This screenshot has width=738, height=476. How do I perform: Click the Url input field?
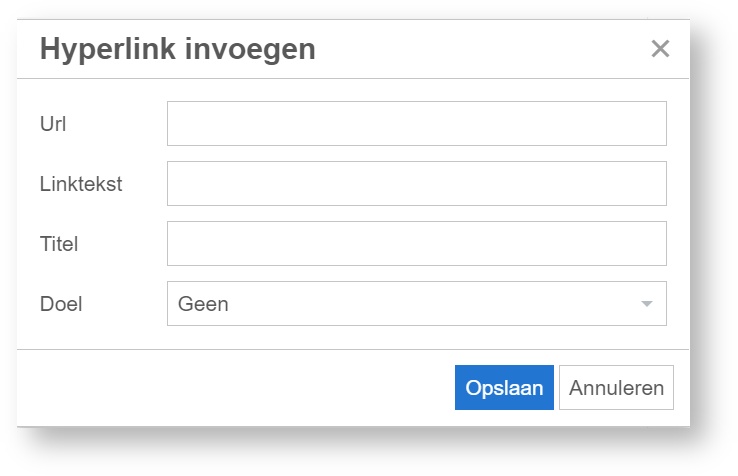click(416, 123)
